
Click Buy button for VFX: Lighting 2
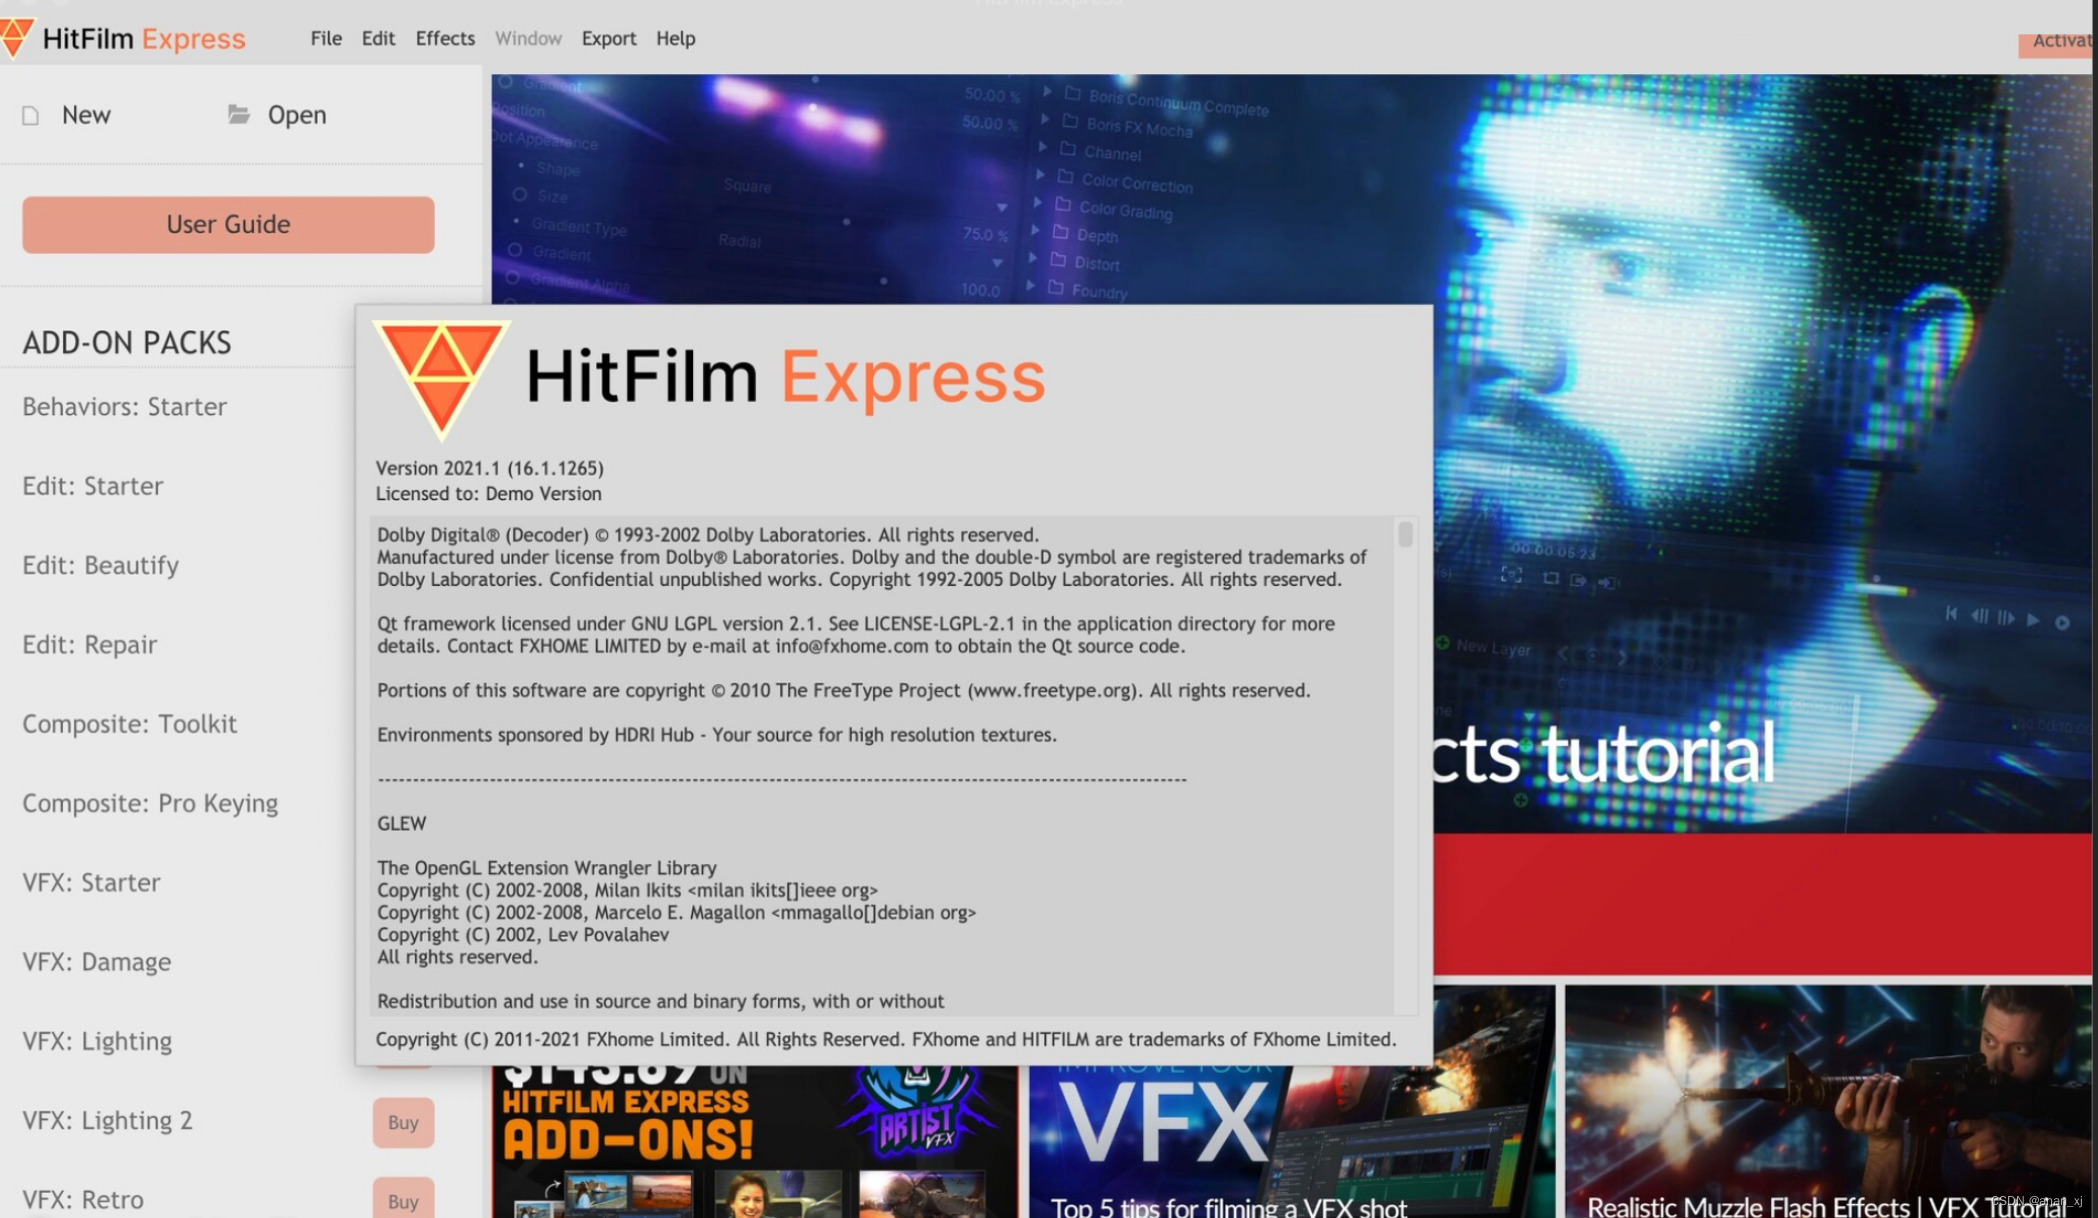(403, 1122)
